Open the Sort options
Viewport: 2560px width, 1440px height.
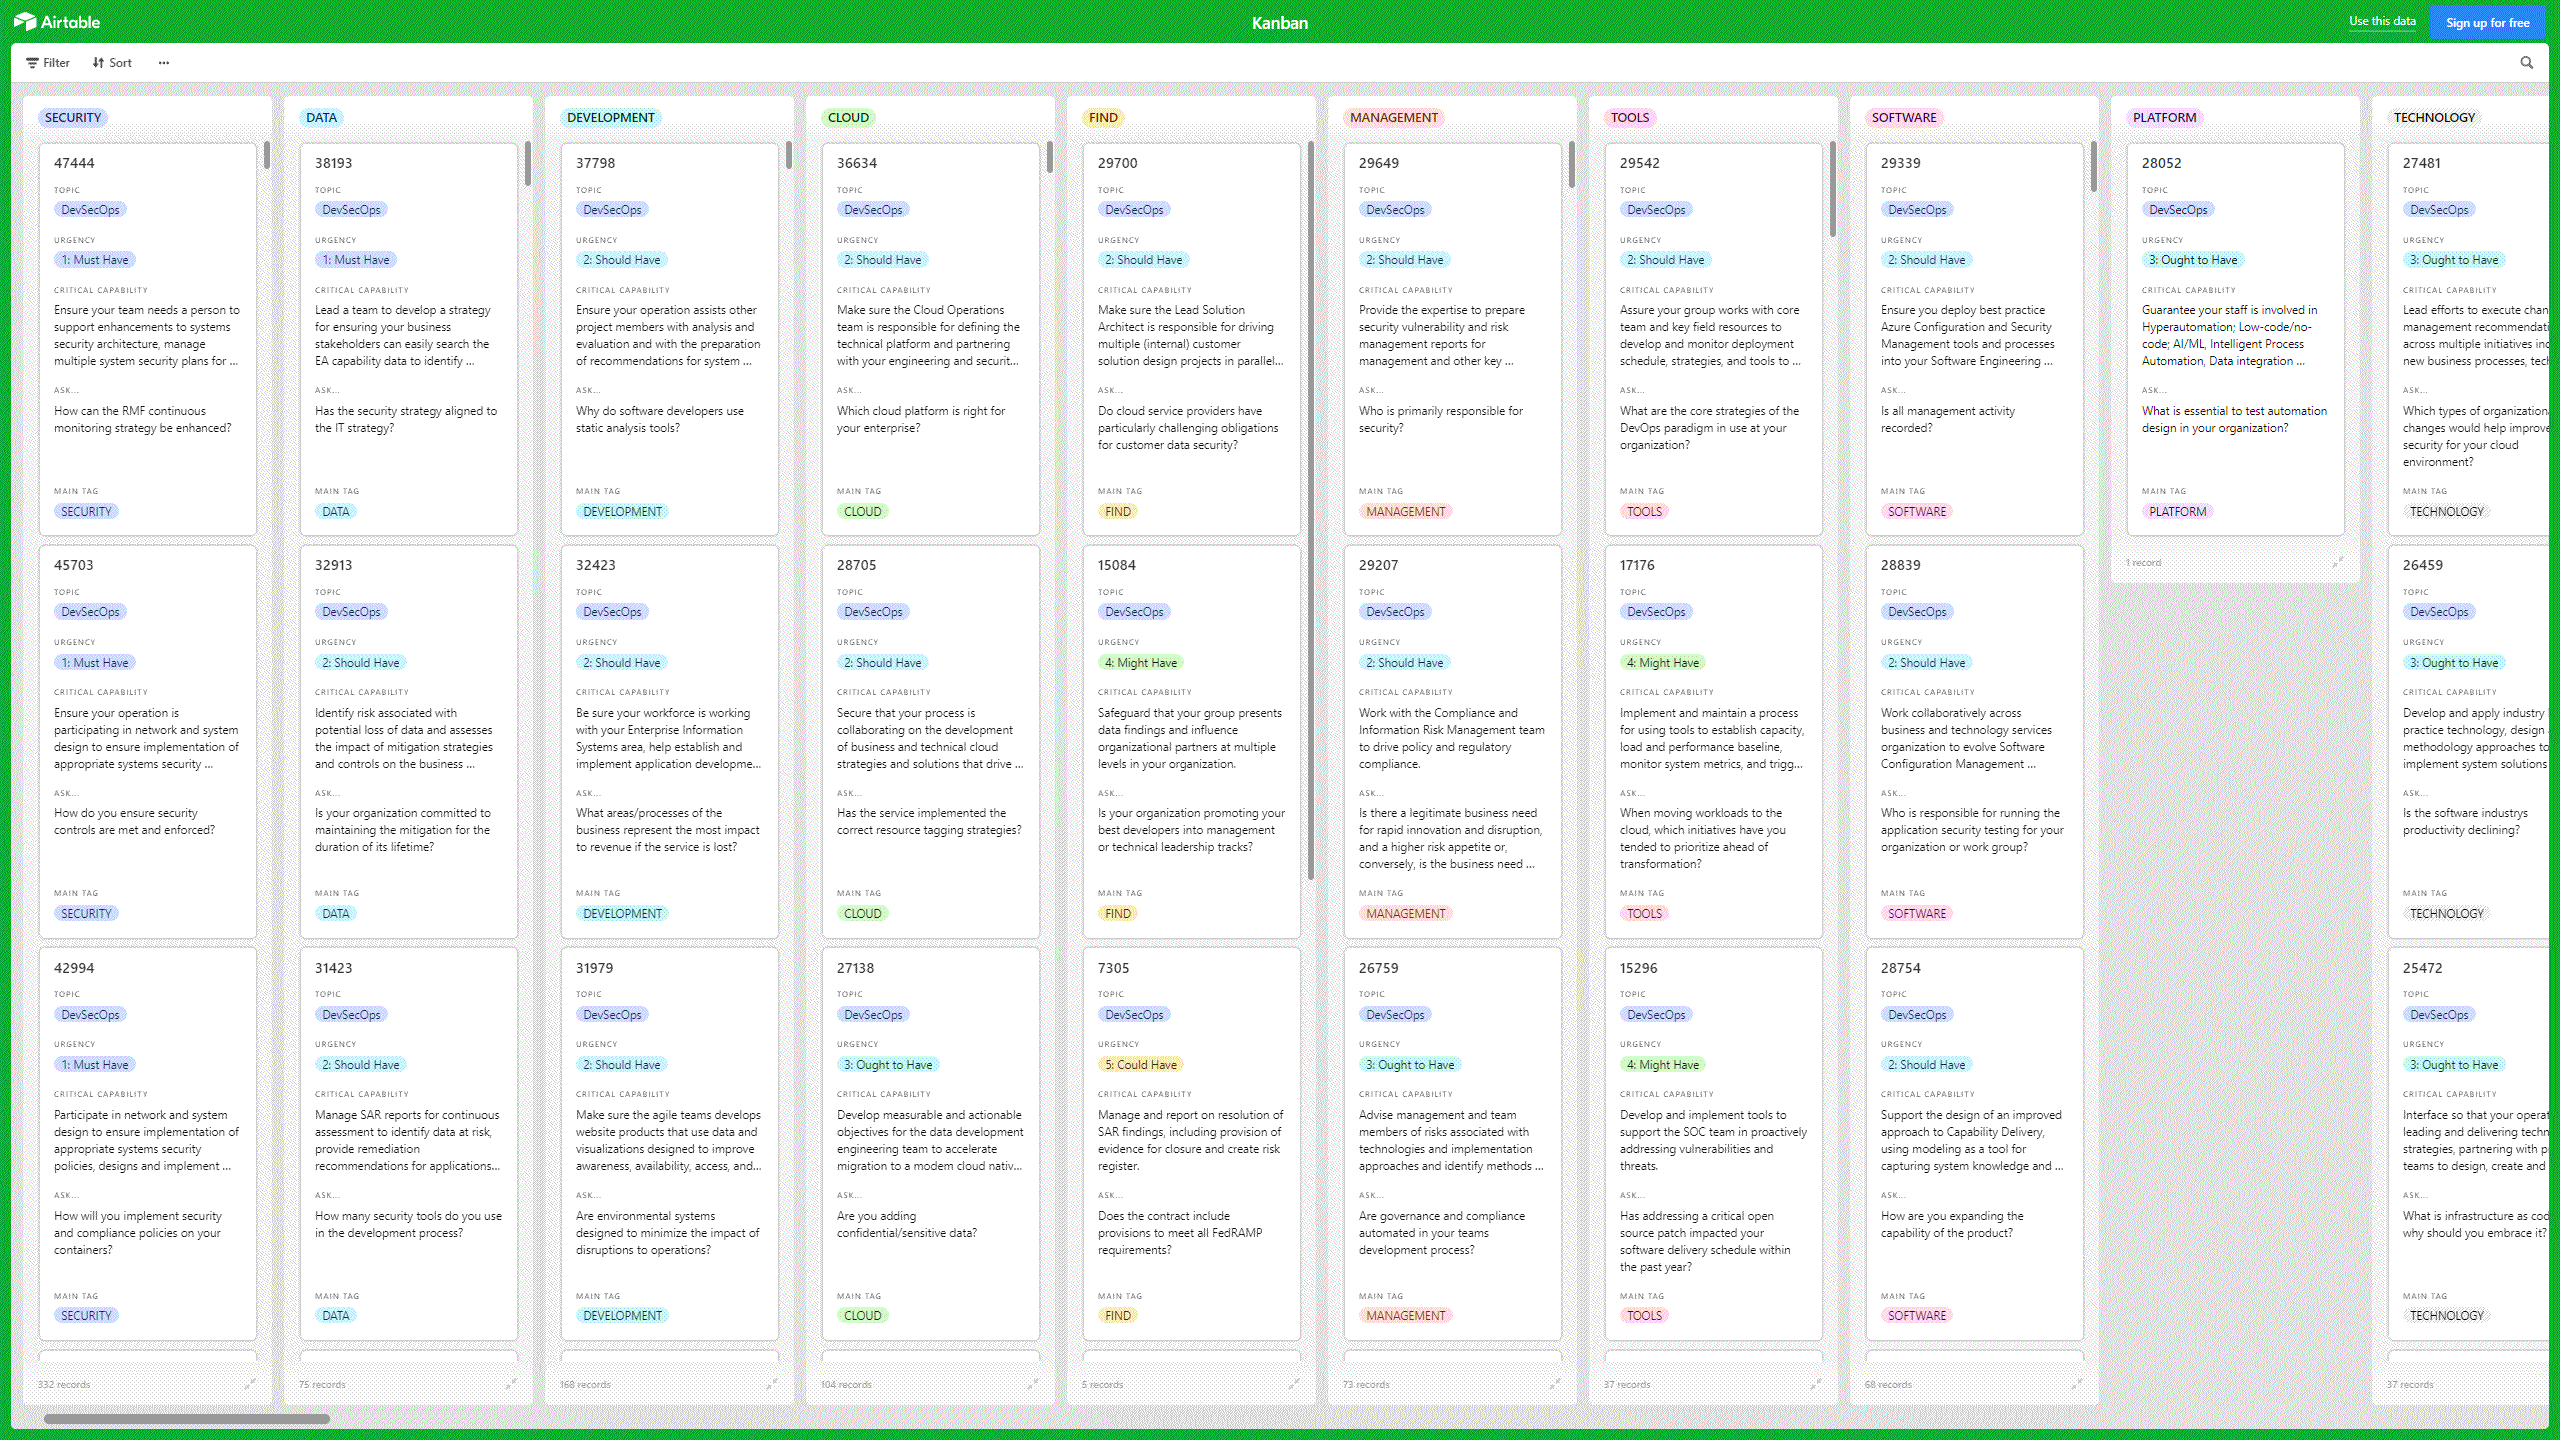coord(112,62)
